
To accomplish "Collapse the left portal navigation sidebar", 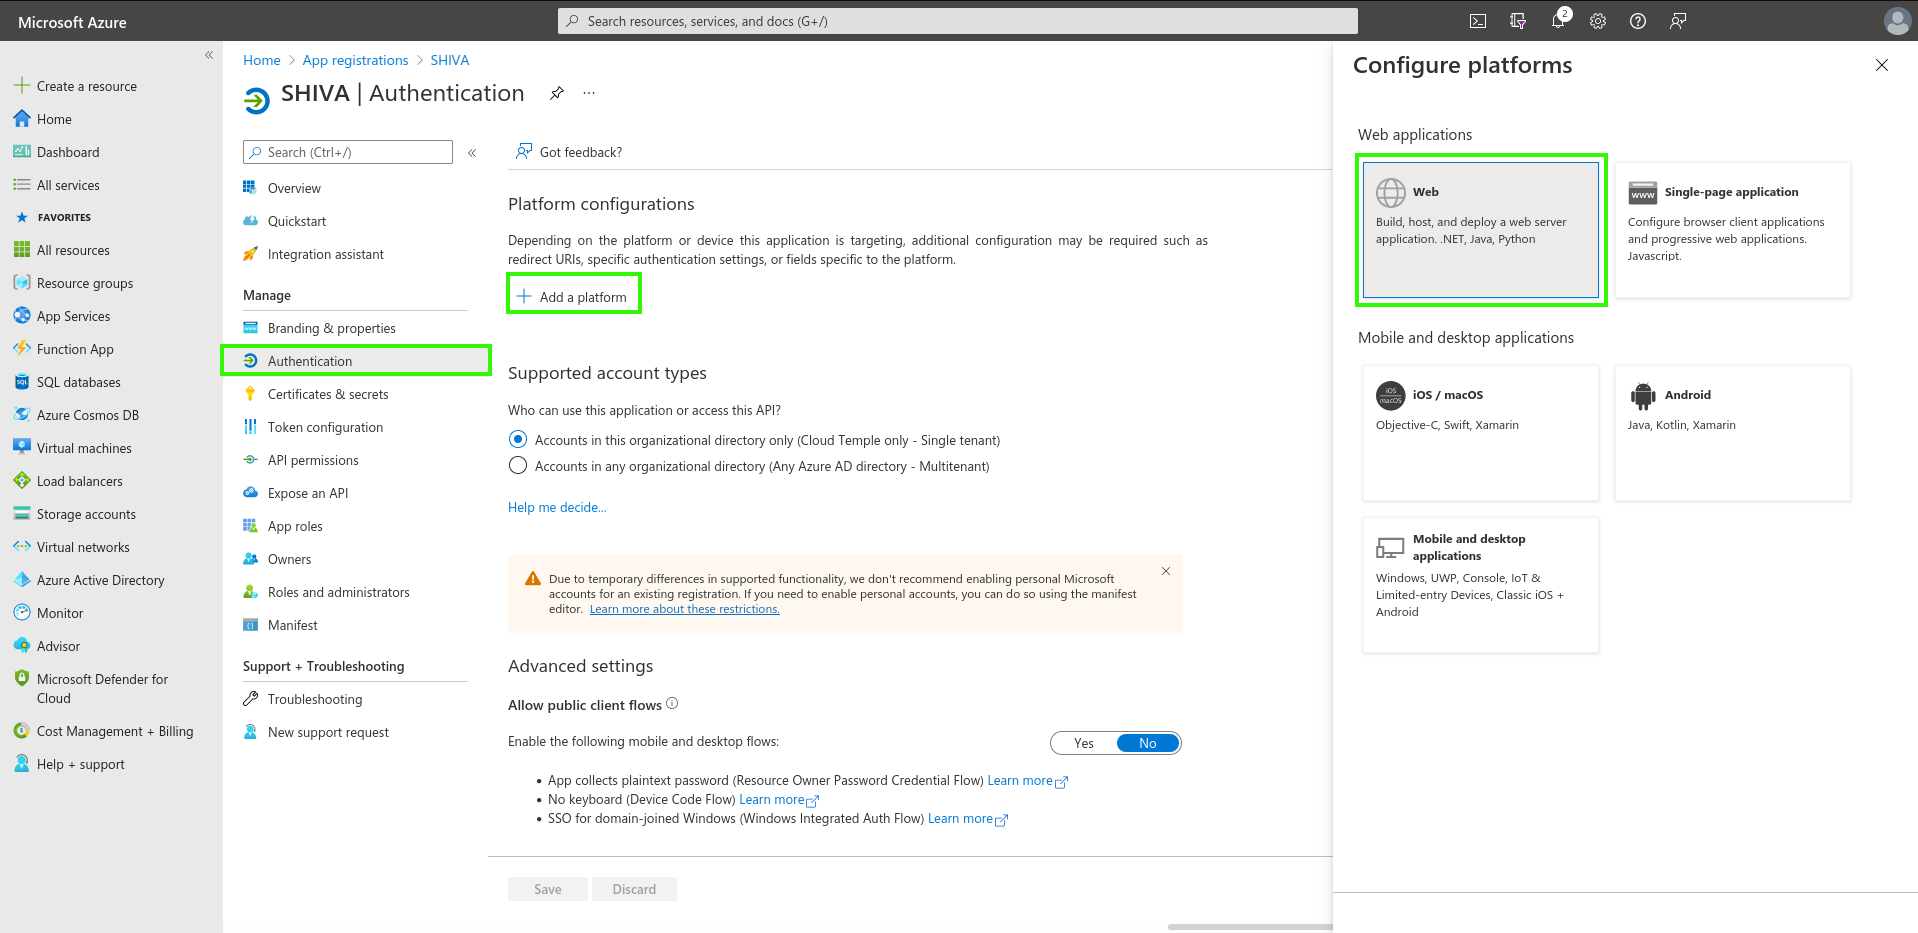I will [x=209, y=55].
